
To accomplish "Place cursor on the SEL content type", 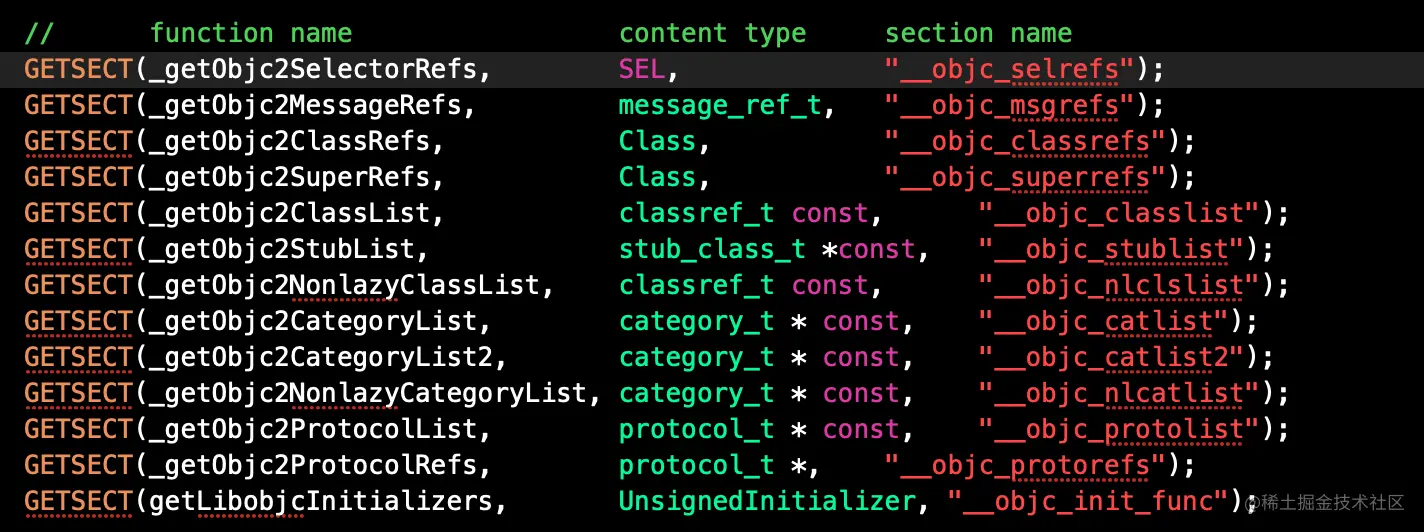I will click(642, 69).
